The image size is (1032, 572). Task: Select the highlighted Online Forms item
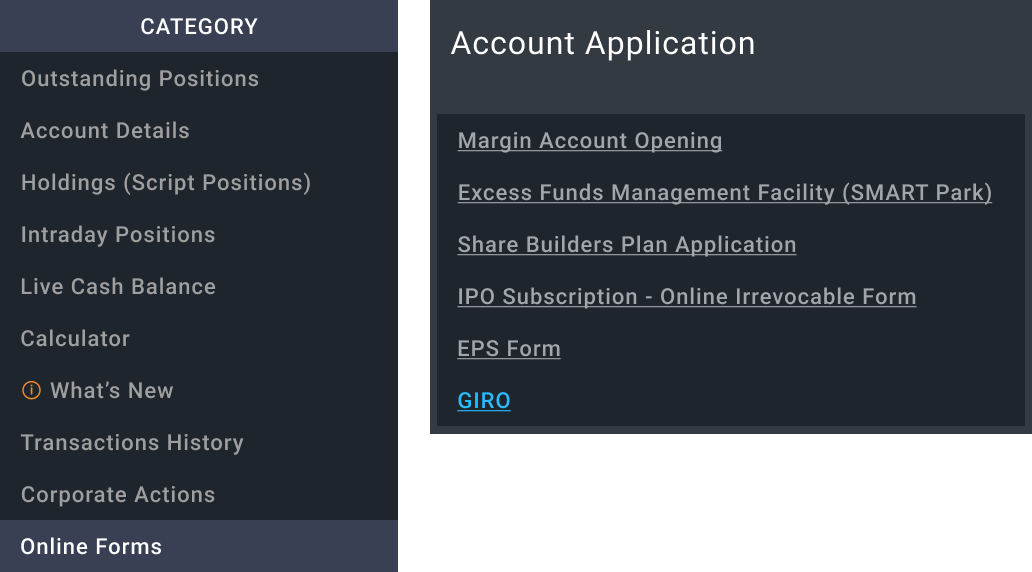(x=91, y=547)
